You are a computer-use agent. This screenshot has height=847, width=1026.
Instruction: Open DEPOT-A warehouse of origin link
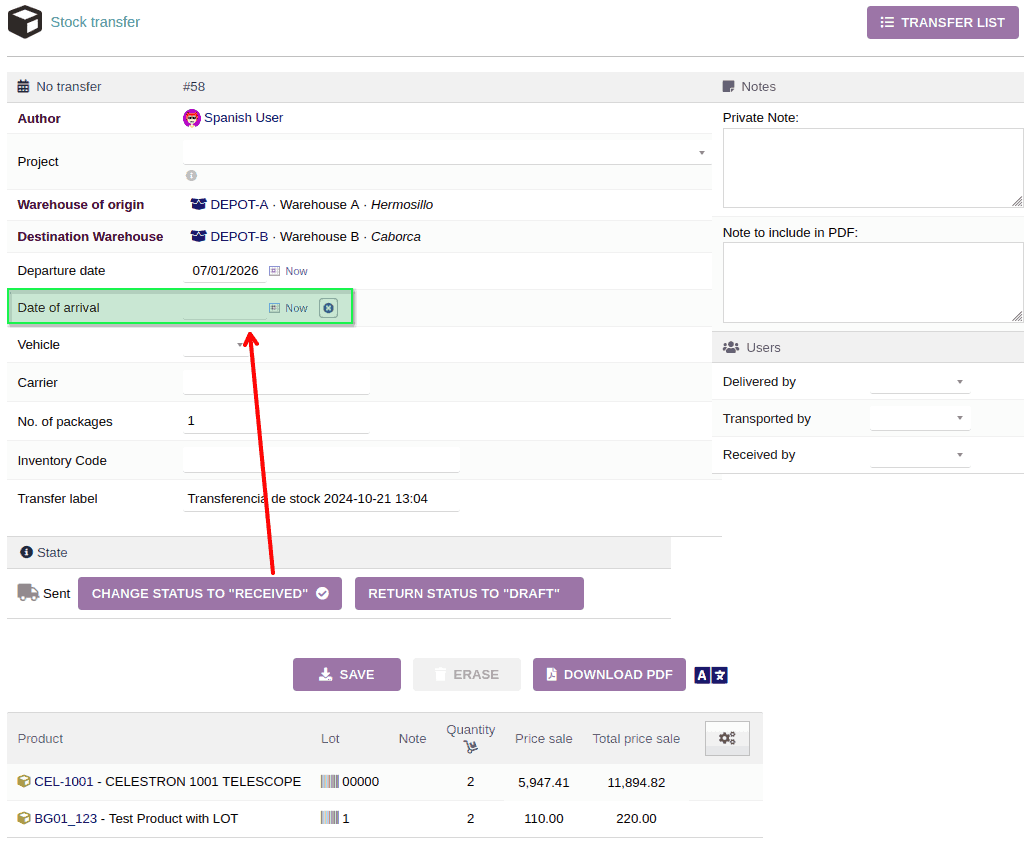(238, 205)
